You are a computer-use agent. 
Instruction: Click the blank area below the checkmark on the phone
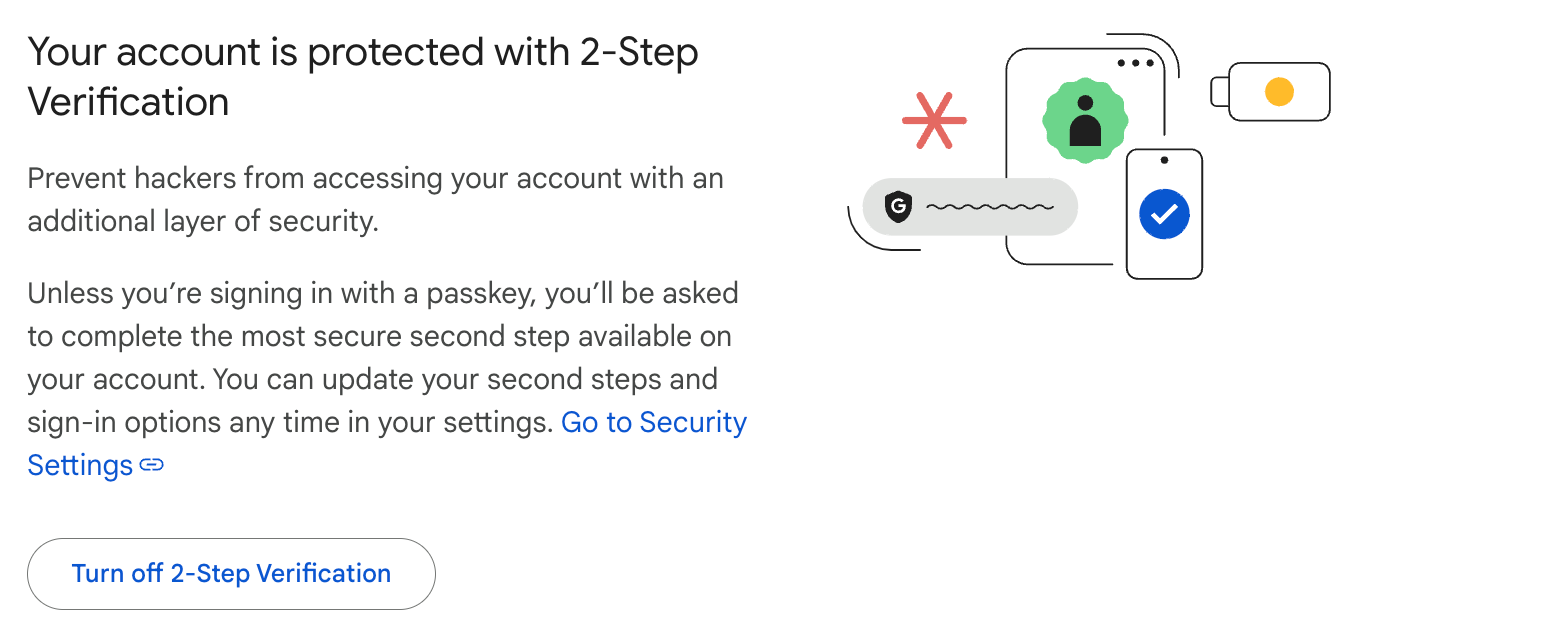1164,256
